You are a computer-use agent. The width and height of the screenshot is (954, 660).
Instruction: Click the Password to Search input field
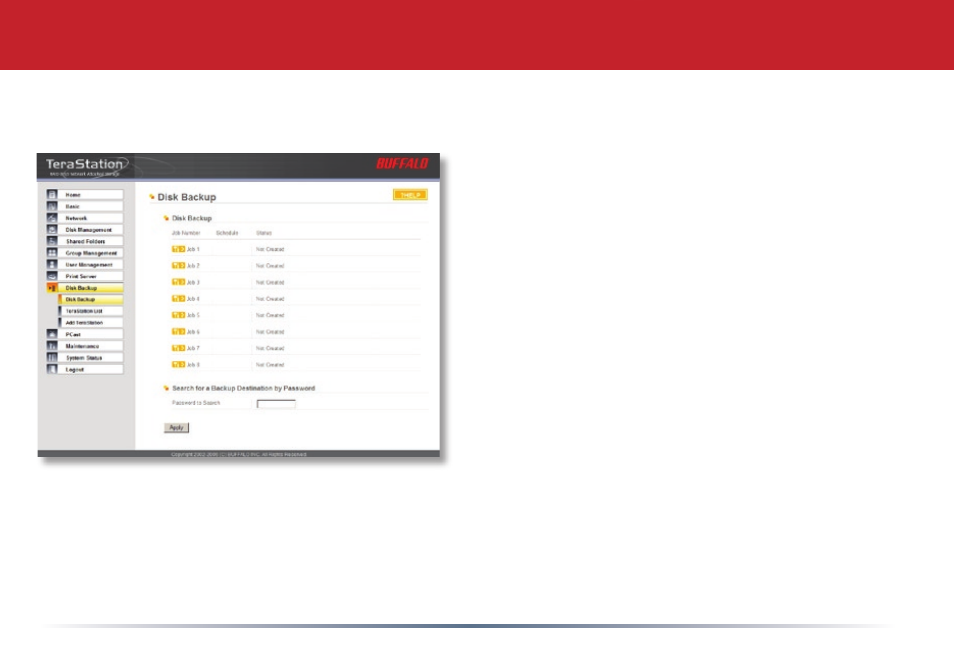click(x=276, y=404)
